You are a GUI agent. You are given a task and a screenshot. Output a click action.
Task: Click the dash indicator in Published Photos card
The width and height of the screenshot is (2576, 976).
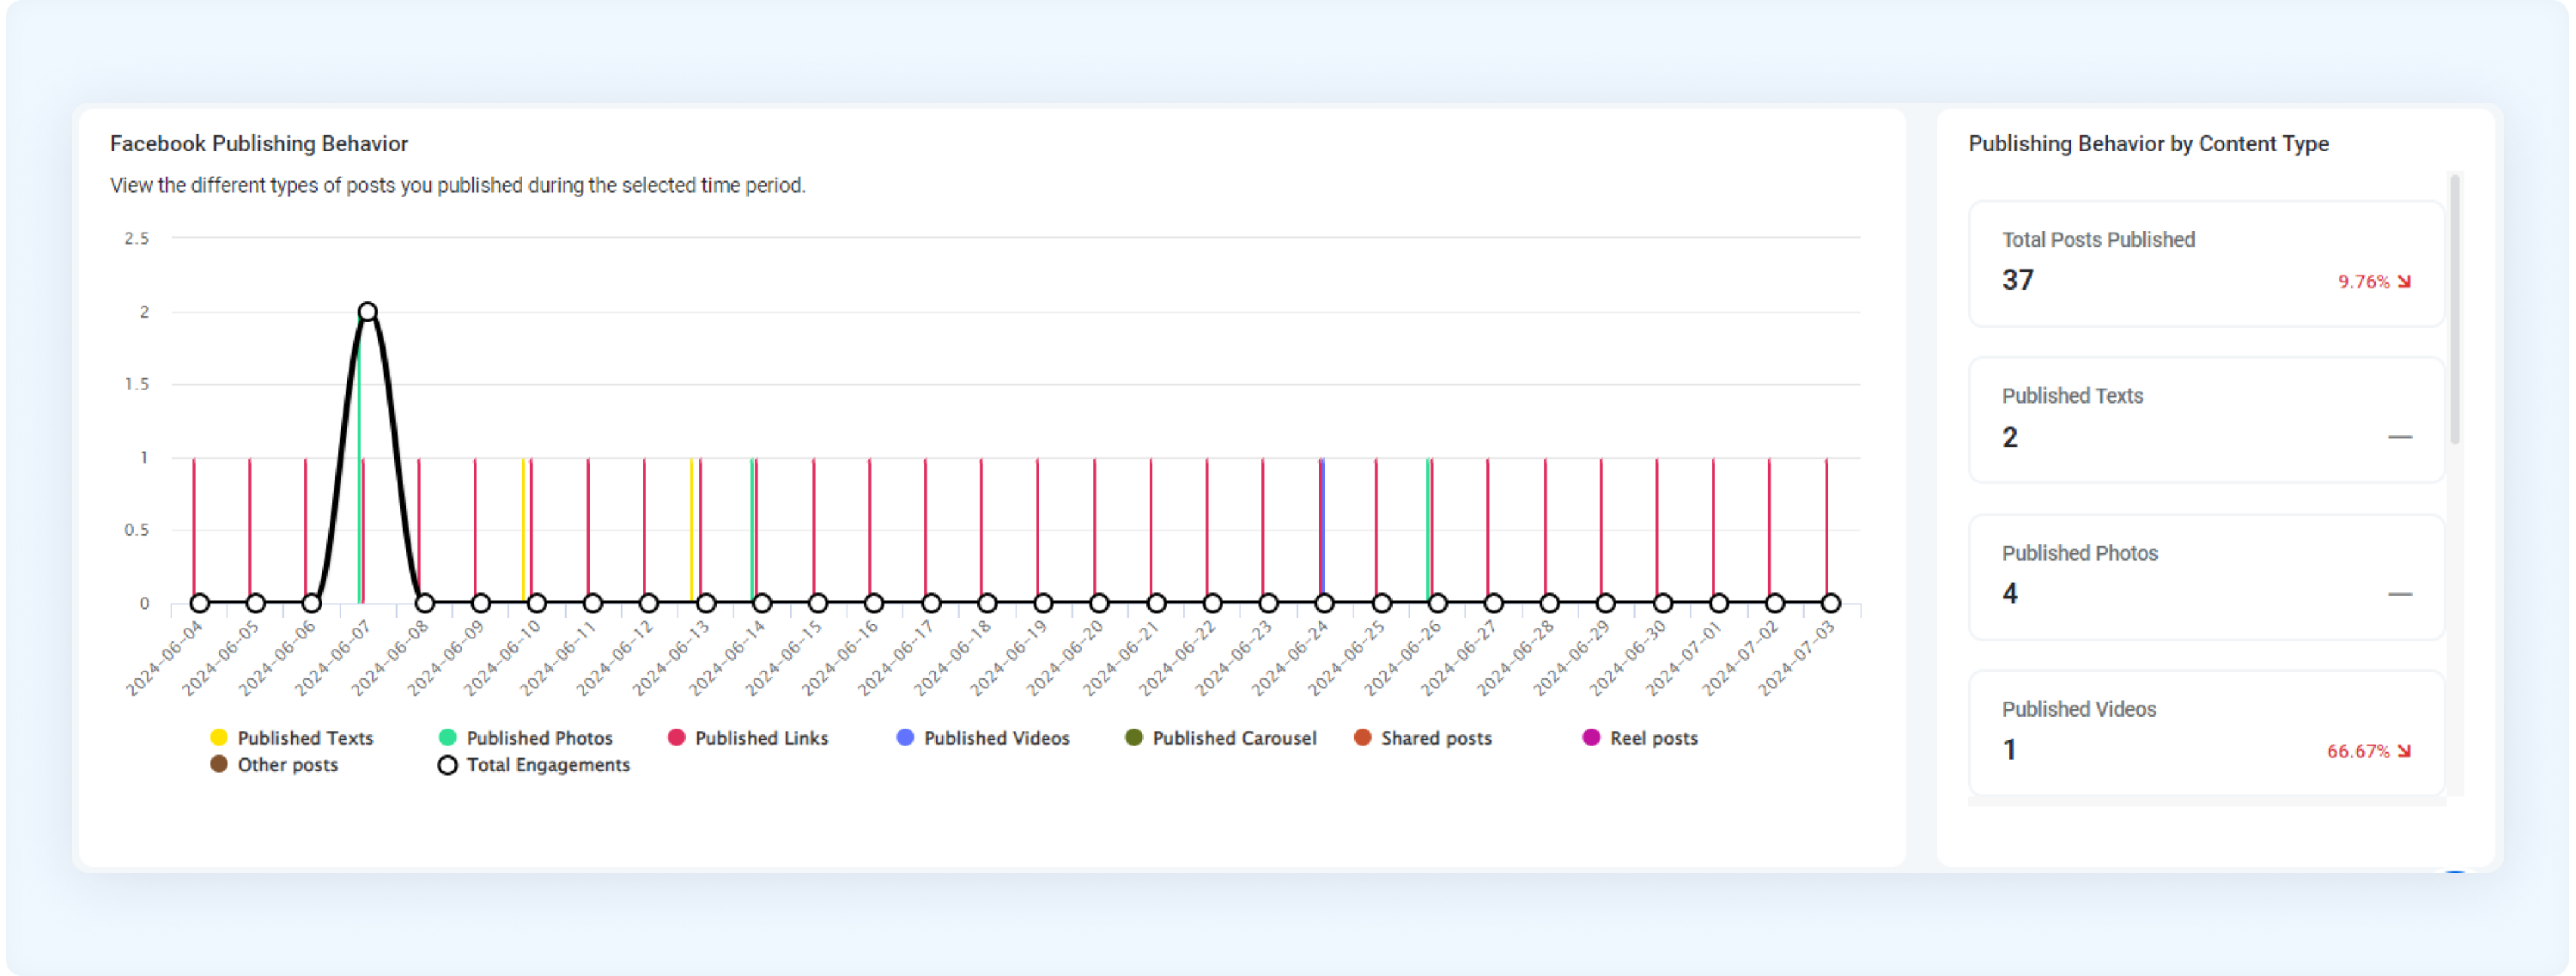click(x=2400, y=594)
